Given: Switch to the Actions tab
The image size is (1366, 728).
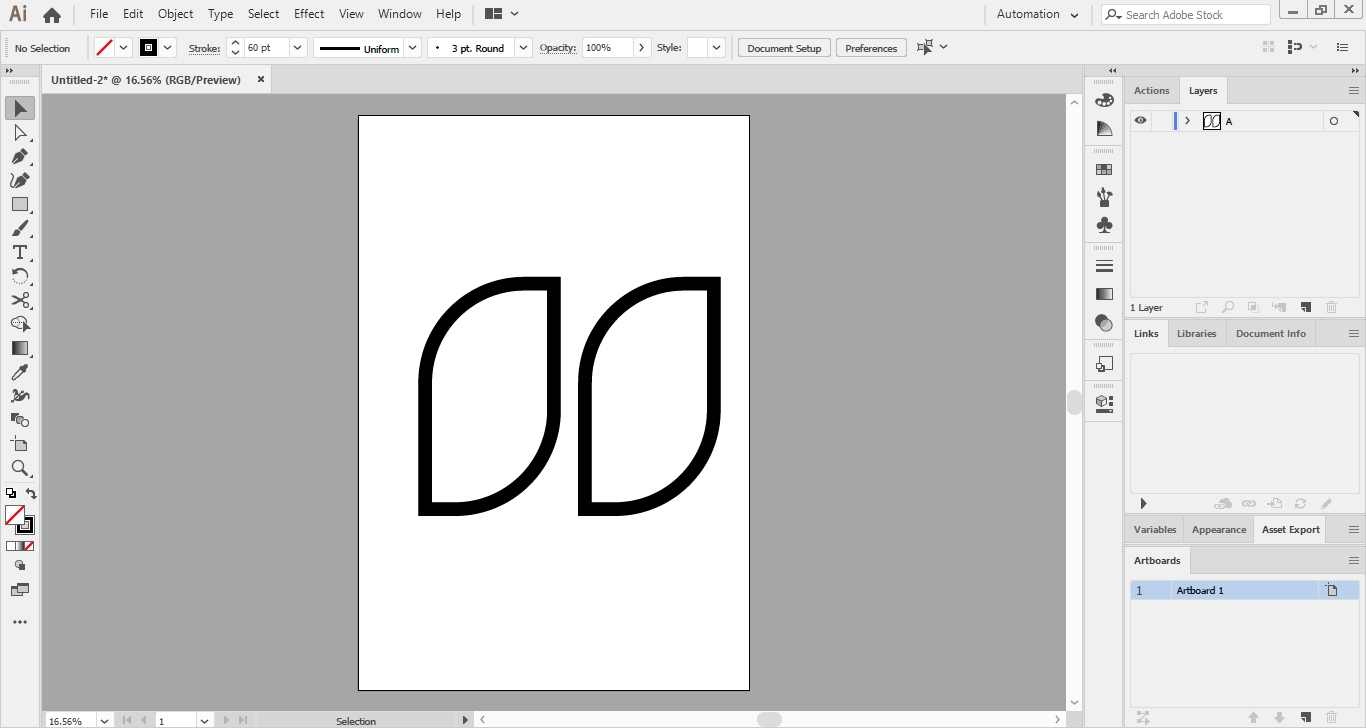Looking at the screenshot, I should tap(1151, 90).
